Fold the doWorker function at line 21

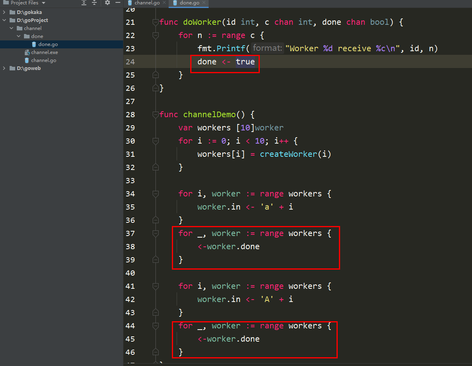coord(155,22)
